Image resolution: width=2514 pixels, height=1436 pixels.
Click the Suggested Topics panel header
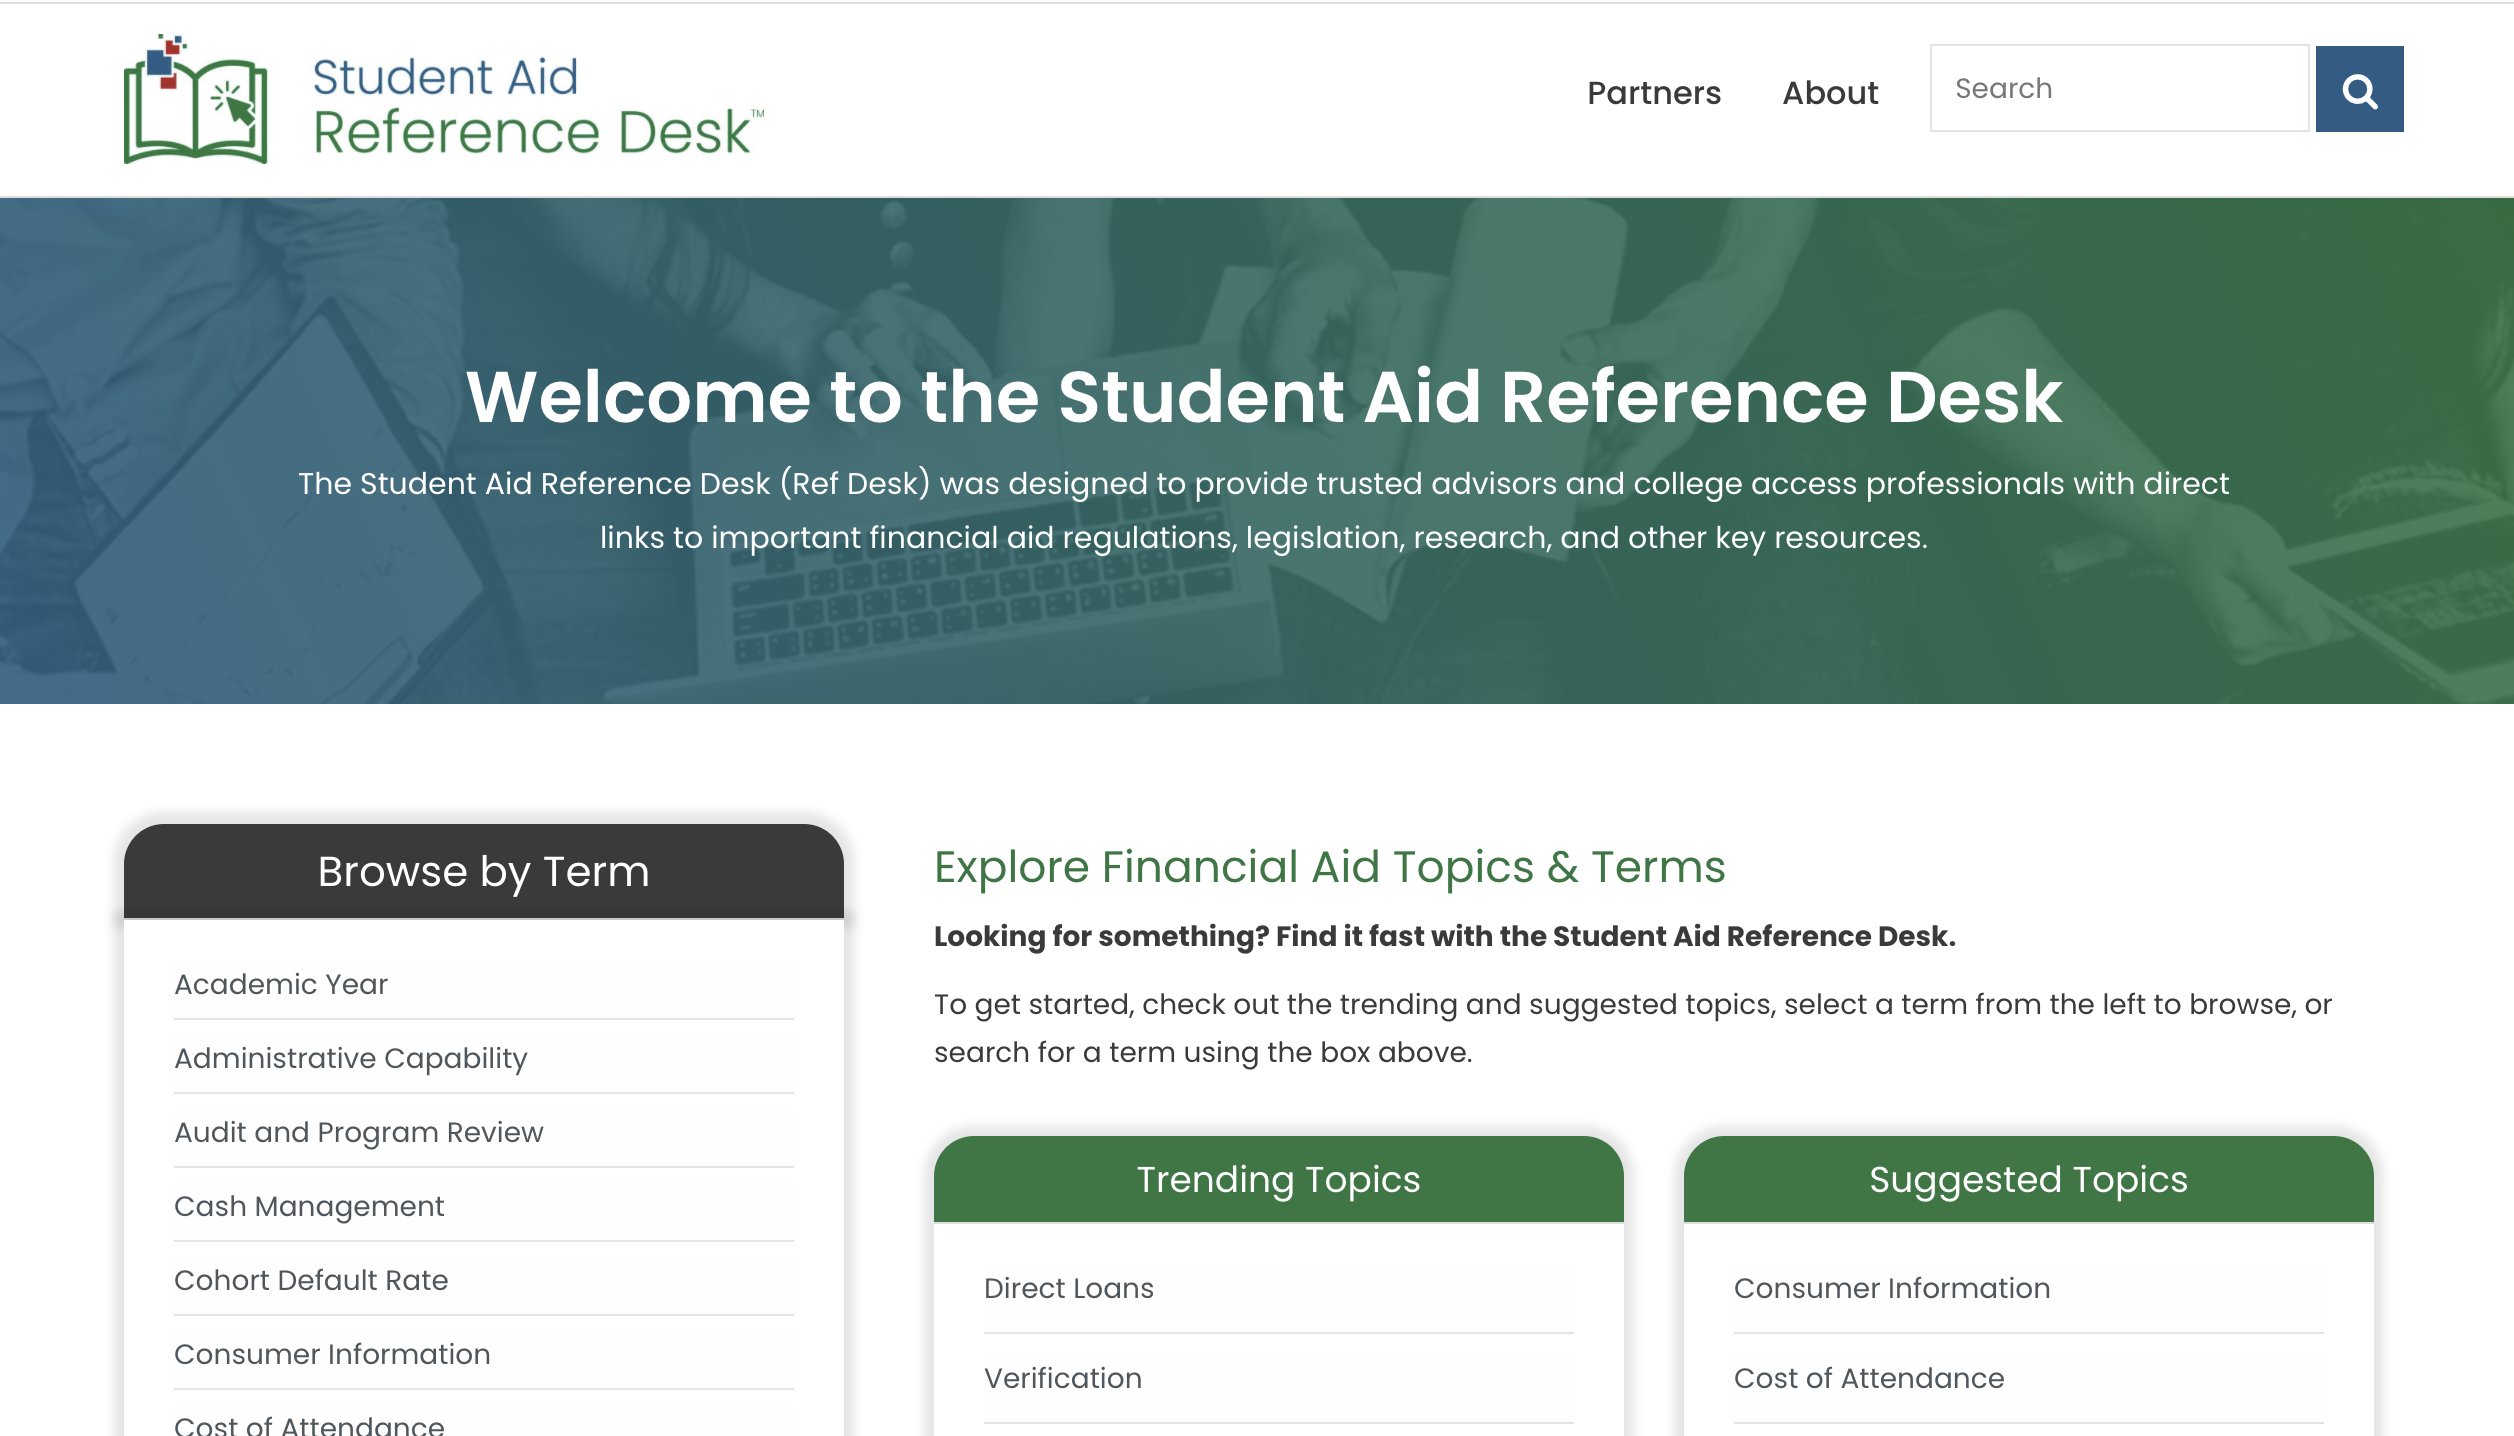[x=2028, y=1179]
